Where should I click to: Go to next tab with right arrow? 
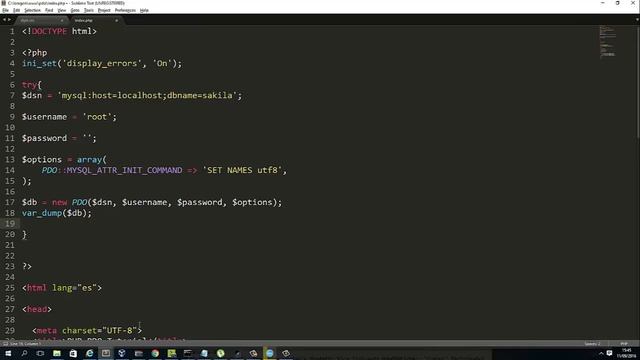click(9, 20)
